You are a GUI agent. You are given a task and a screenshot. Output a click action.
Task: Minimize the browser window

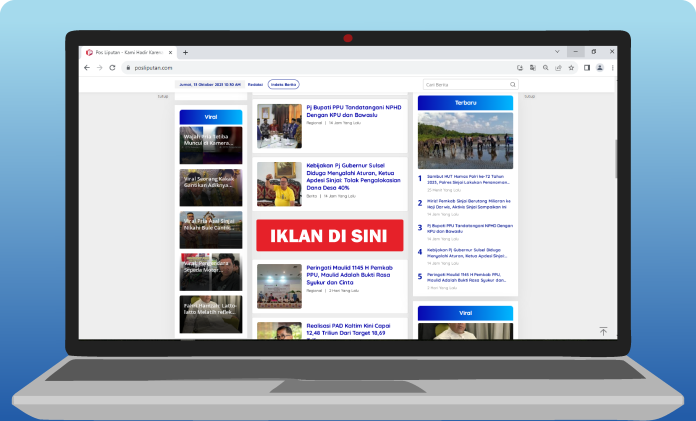coord(576,52)
